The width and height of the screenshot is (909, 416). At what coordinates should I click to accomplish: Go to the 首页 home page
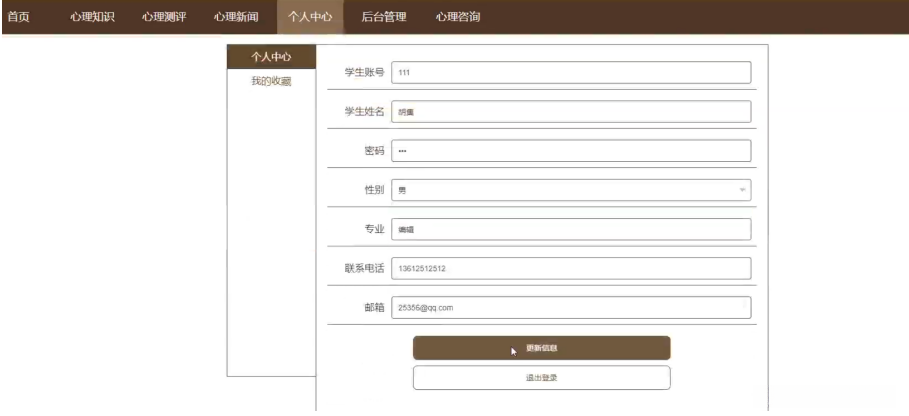(18, 17)
